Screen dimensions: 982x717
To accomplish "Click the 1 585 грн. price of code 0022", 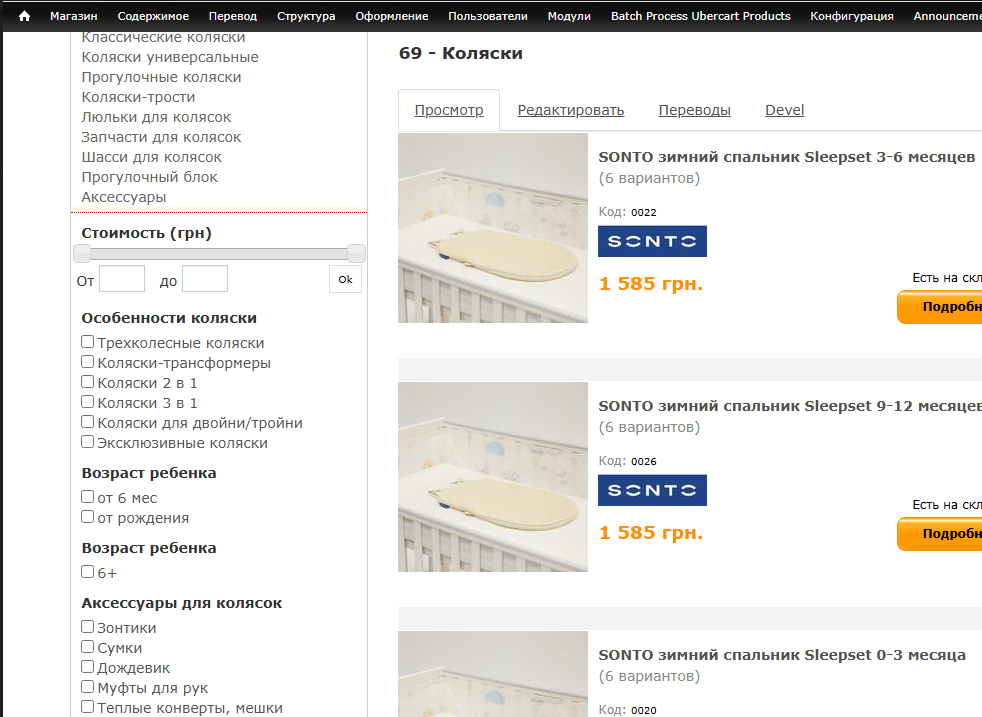I will point(651,284).
